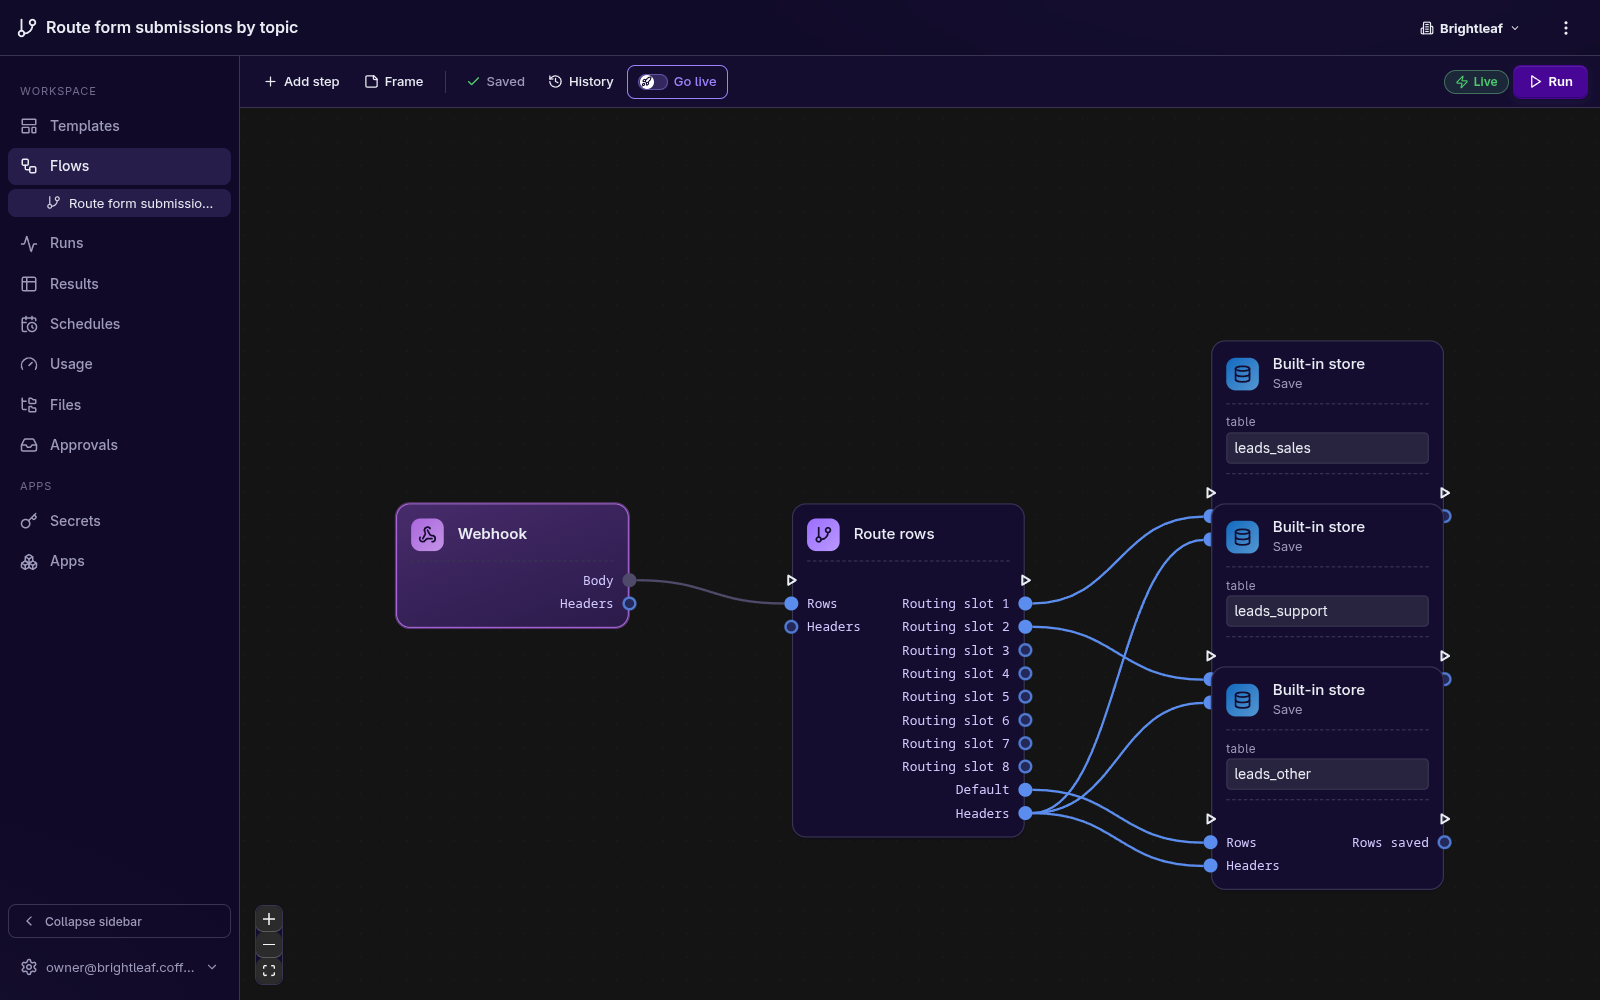Screen dimensions: 1600x1000
Task: Edit the leads_other table field
Action: coord(1327,774)
